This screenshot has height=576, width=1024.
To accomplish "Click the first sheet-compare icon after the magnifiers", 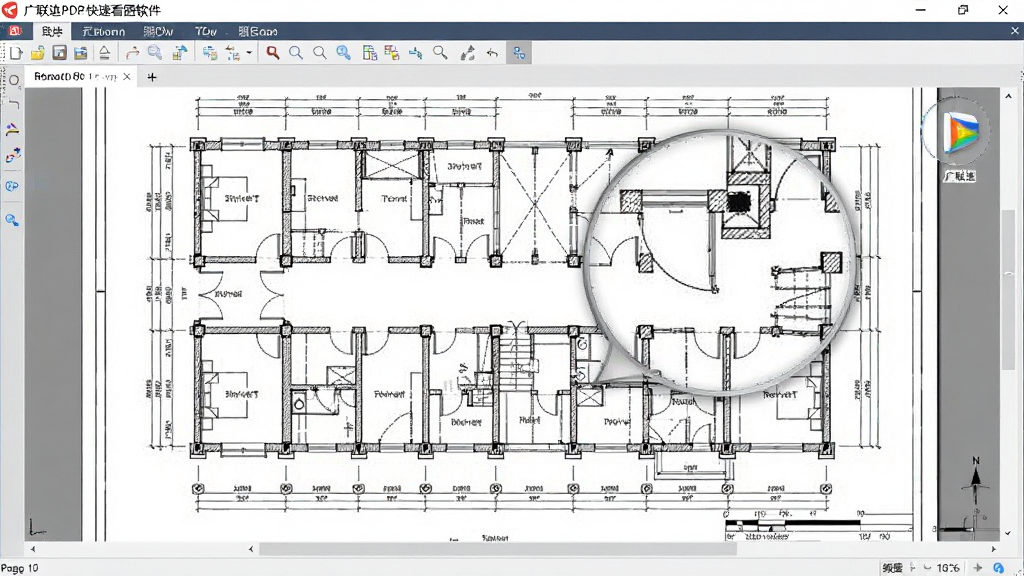I will [x=370, y=53].
